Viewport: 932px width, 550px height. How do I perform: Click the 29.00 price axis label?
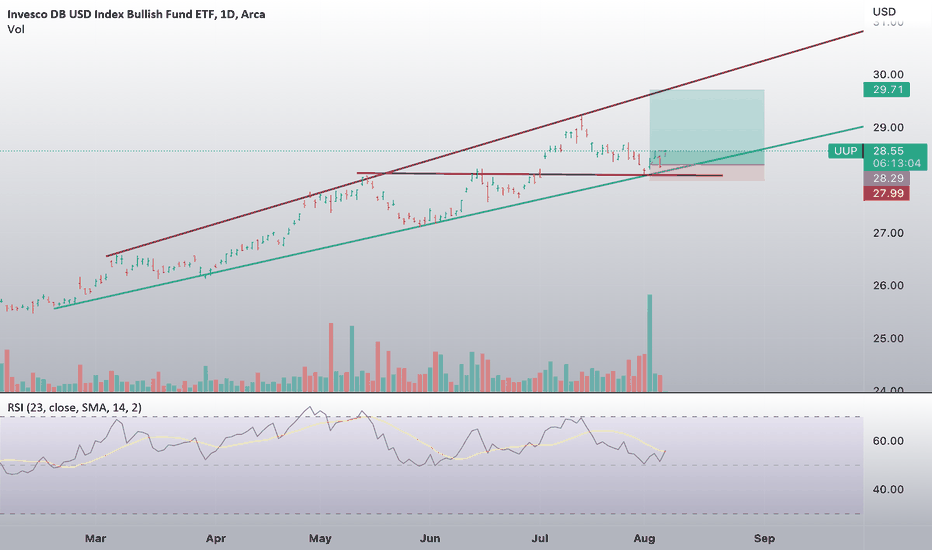[x=888, y=127]
